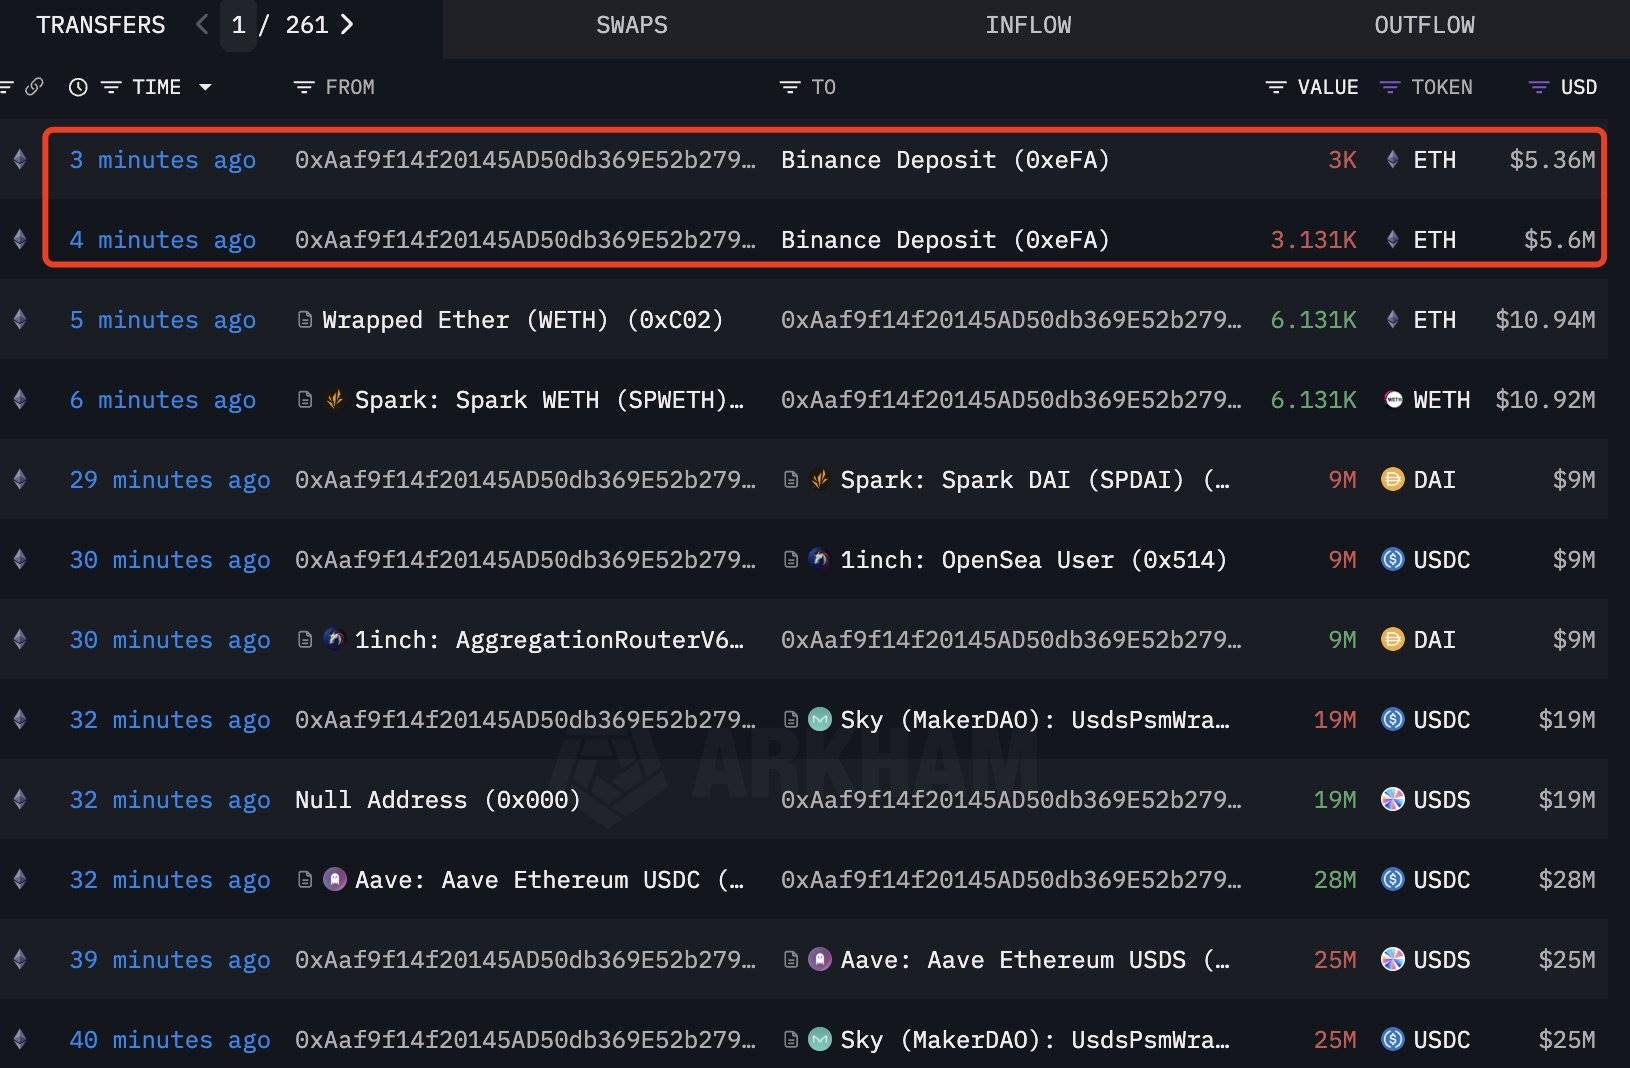1630x1068 pixels.
Task: Click the Aave icon on the Aave Ethereum USDC row
Action: [x=334, y=880]
